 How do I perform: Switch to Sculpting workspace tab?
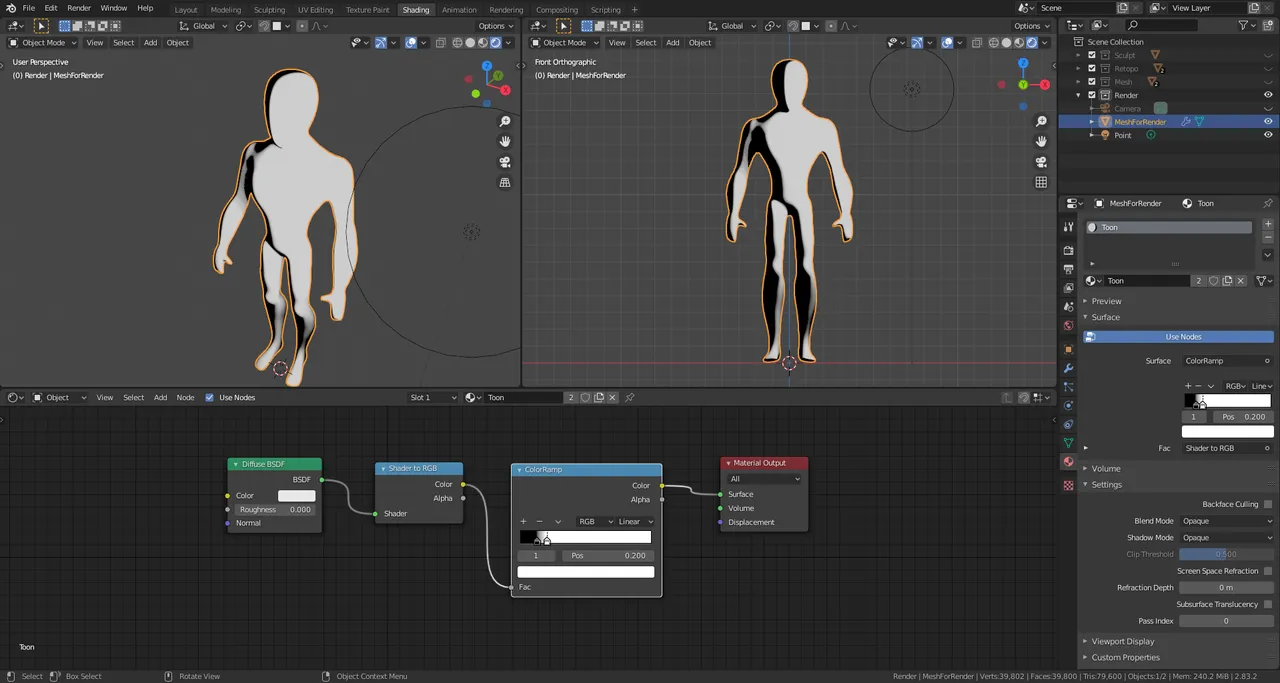point(269,10)
